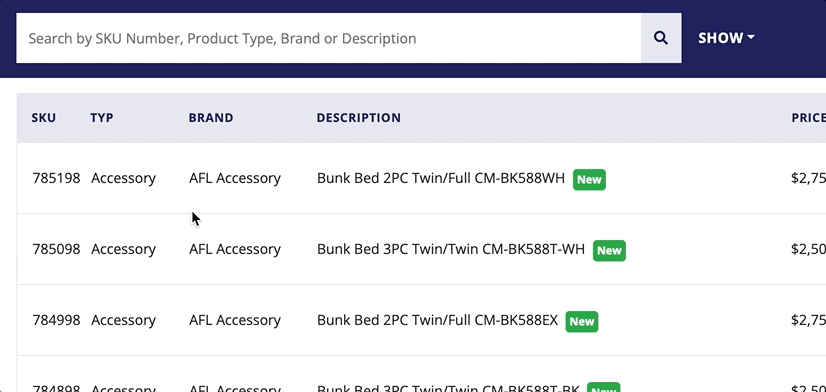Sort by the SKU column header

(44, 117)
